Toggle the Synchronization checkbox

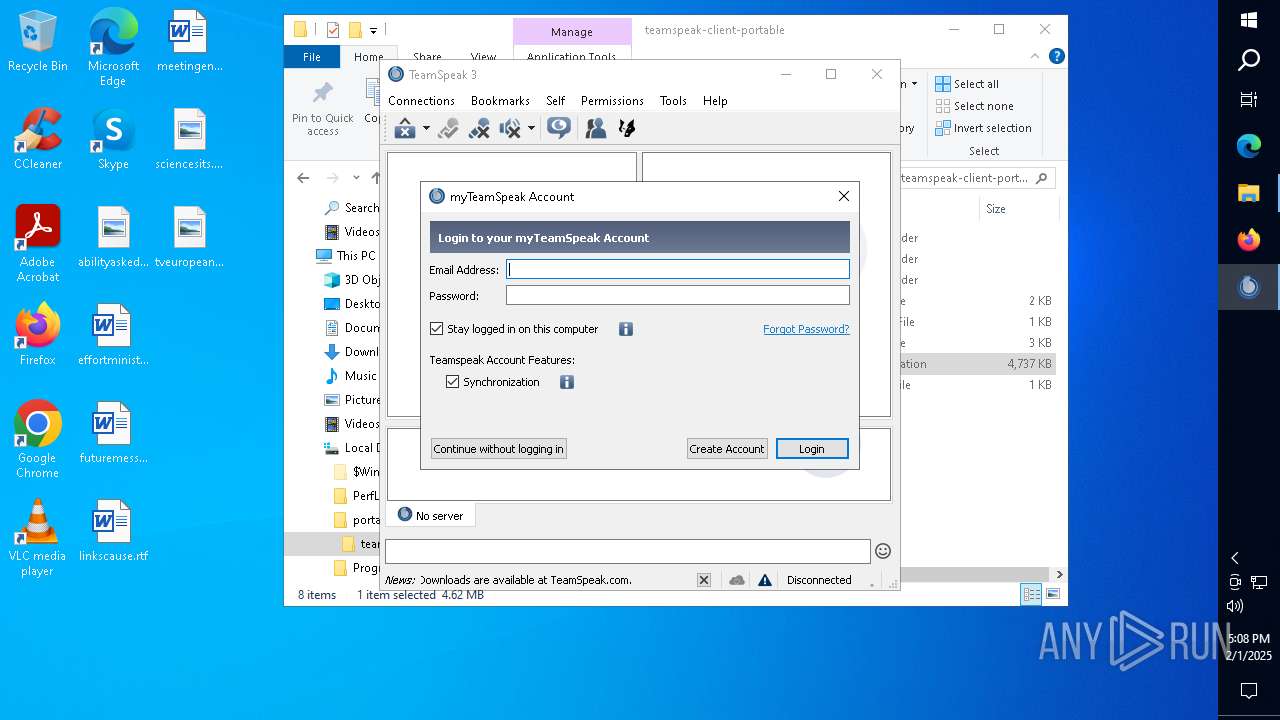coord(452,382)
